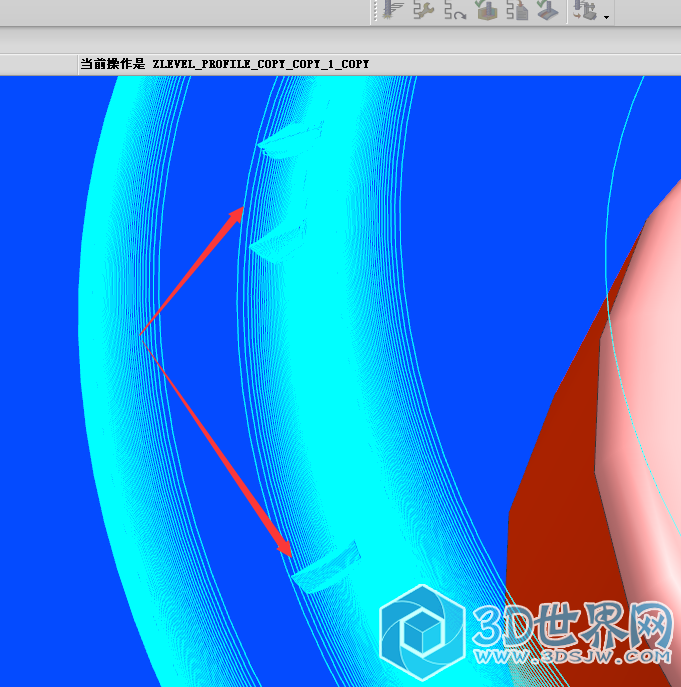Screen dimensions: 681x687
Task: Expand the toolbar's black dropdown arrow
Action: coord(607,17)
